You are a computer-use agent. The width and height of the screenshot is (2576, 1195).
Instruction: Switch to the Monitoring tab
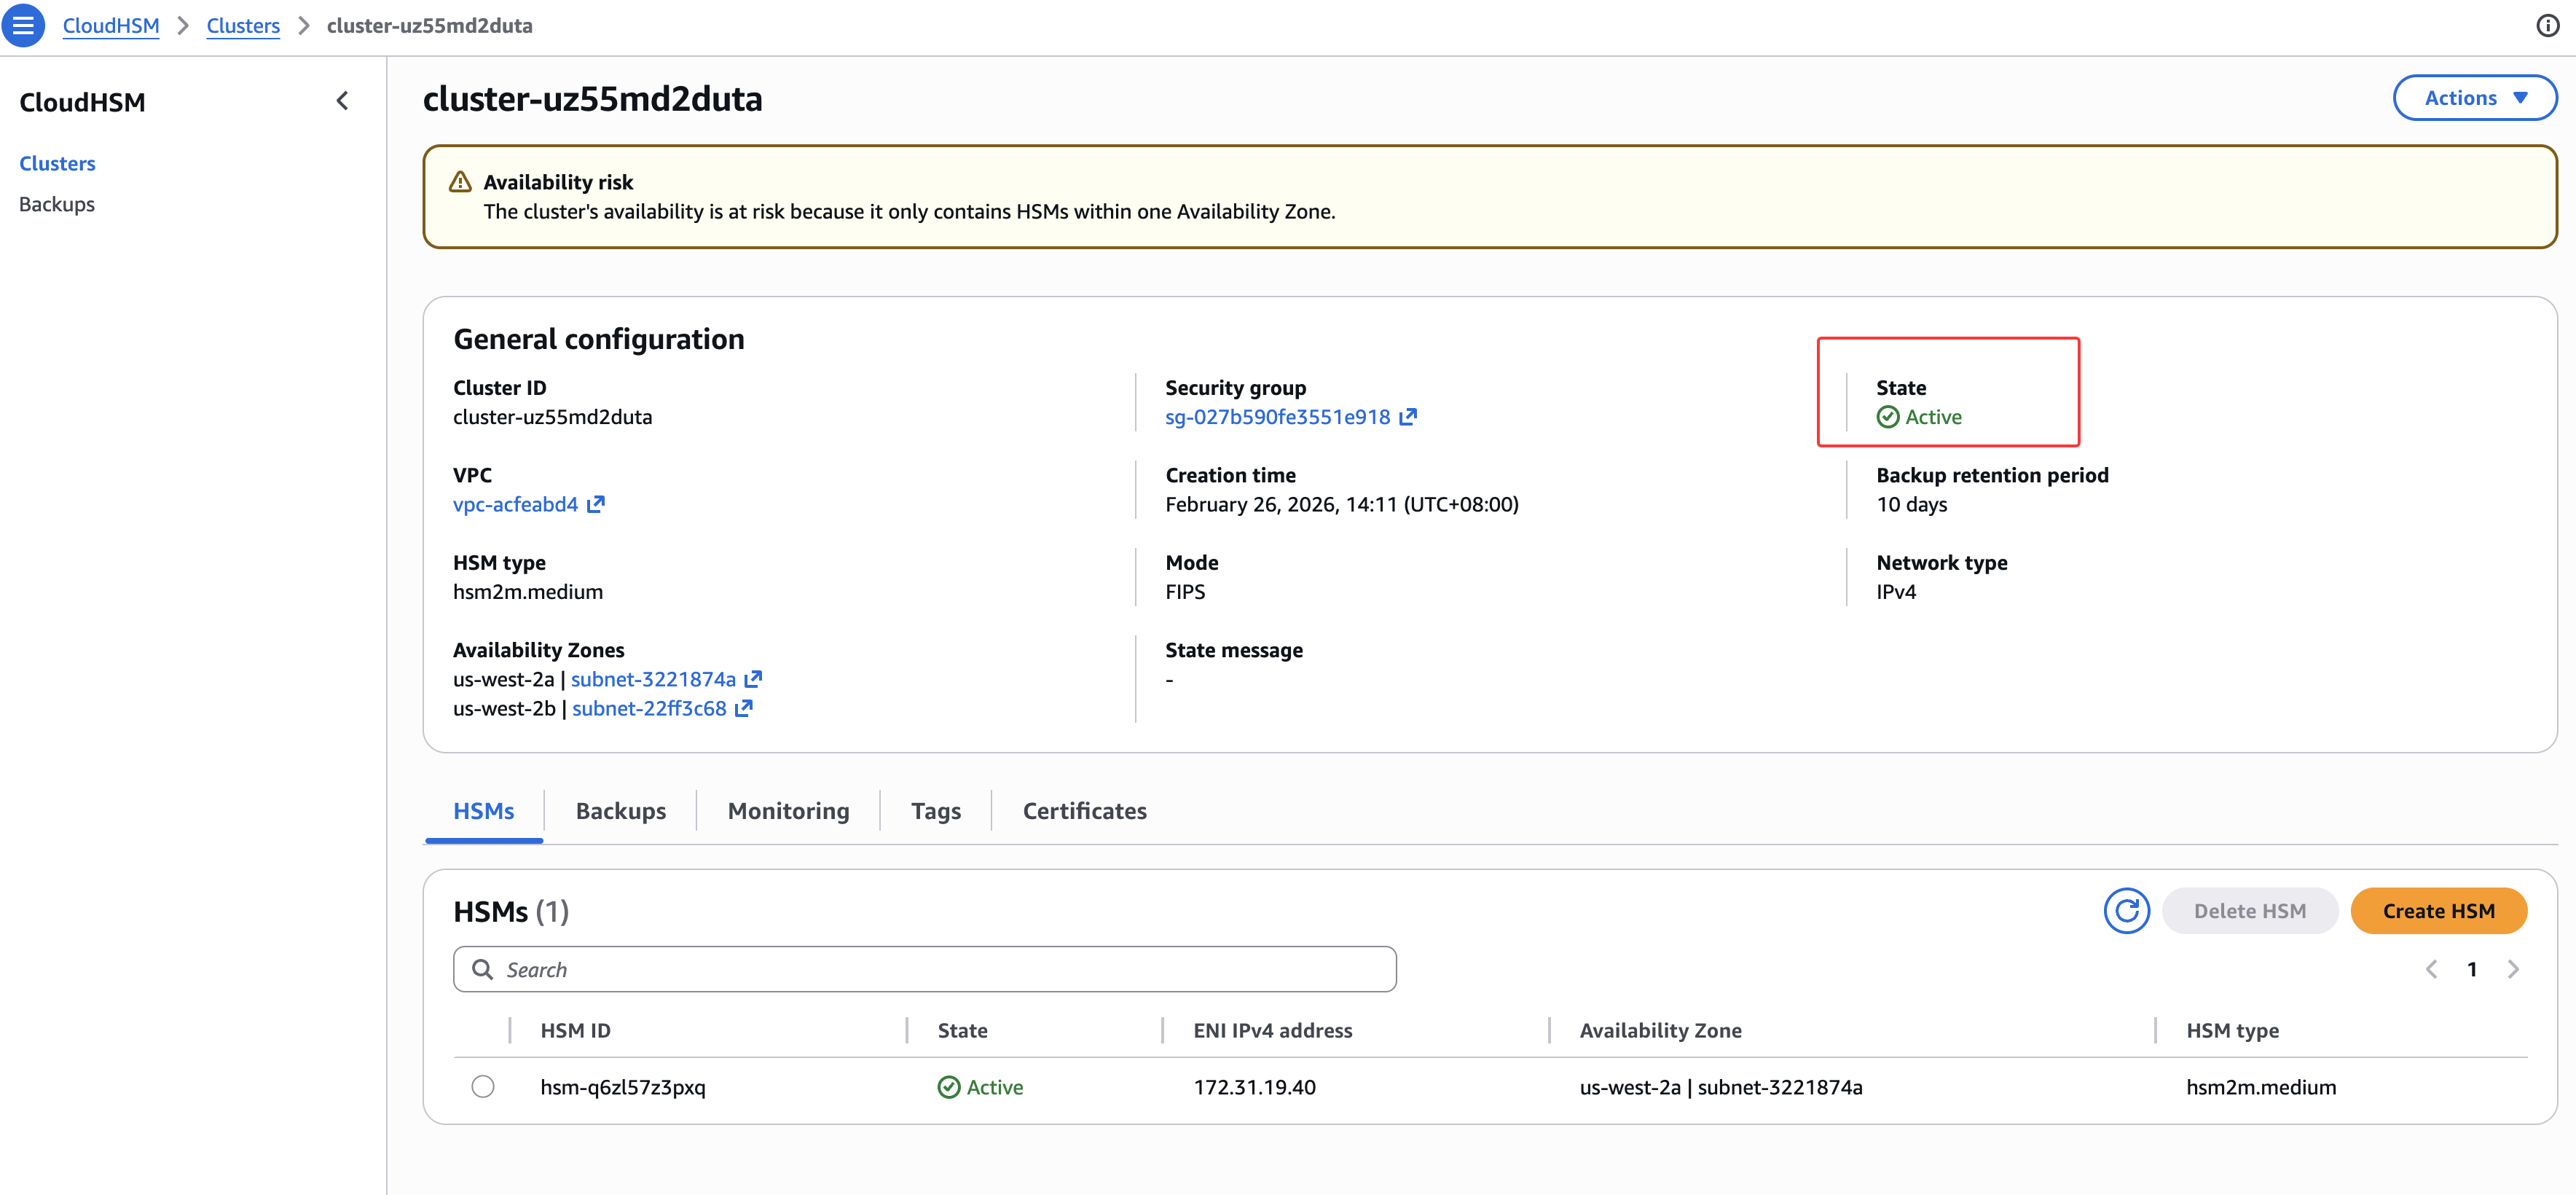pyautogui.click(x=788, y=811)
